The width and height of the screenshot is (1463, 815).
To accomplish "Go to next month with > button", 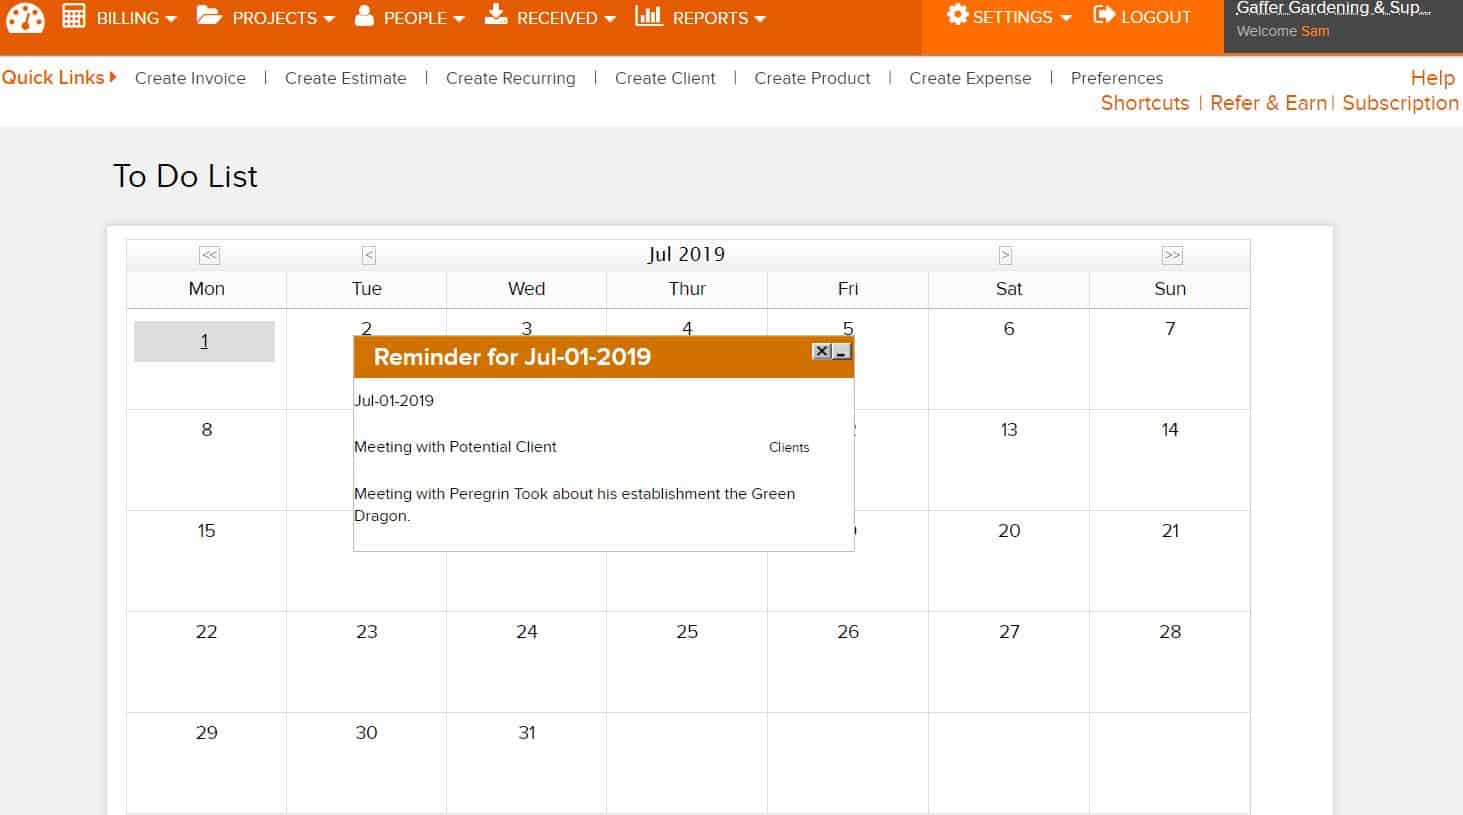I will 1005,255.
